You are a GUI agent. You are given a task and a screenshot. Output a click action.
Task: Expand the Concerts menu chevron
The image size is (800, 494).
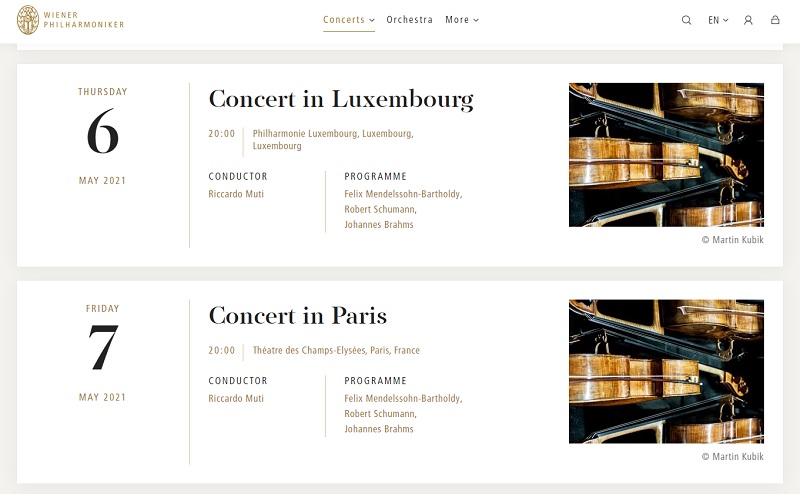click(x=372, y=20)
